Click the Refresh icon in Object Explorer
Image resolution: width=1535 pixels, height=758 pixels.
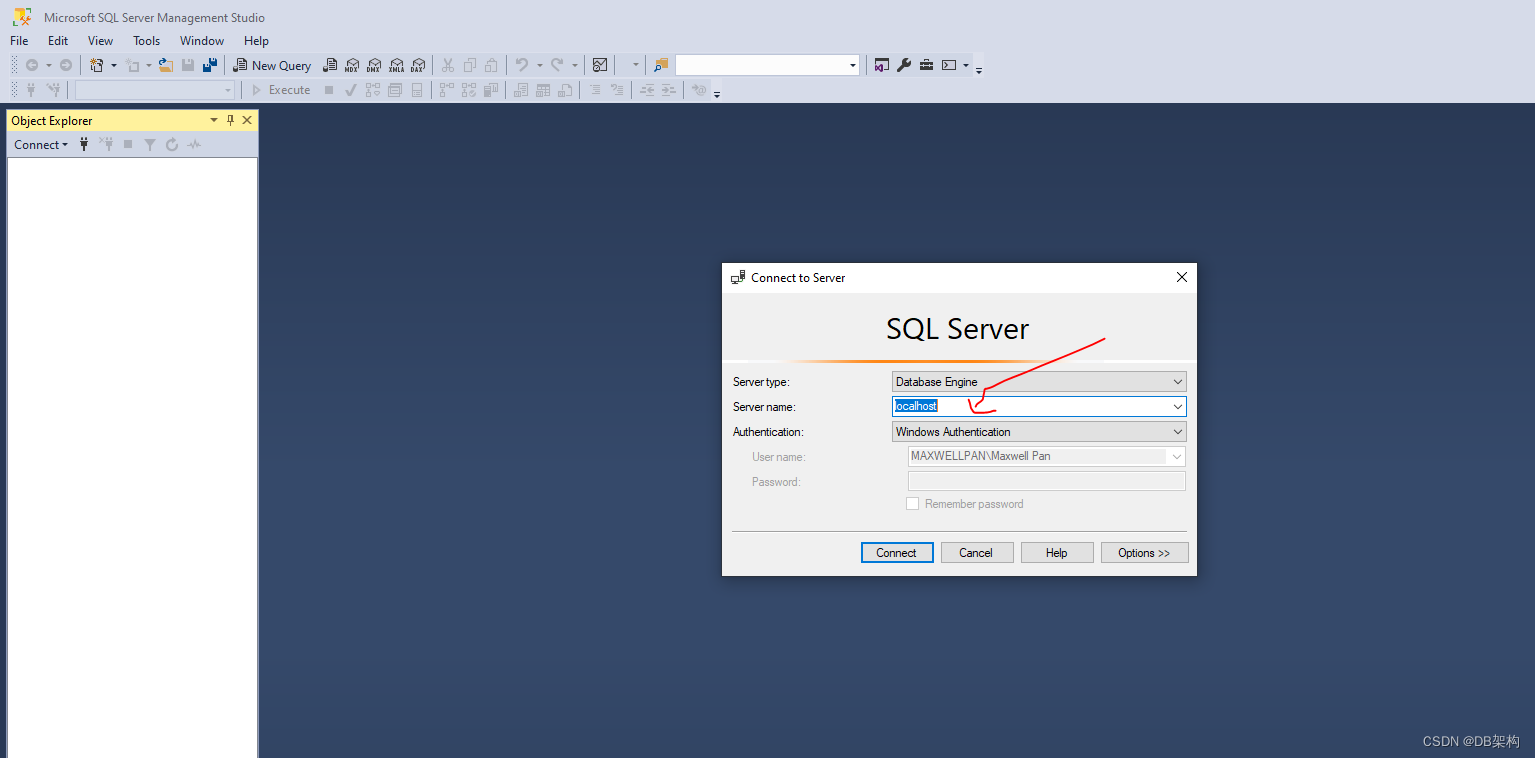(172, 144)
